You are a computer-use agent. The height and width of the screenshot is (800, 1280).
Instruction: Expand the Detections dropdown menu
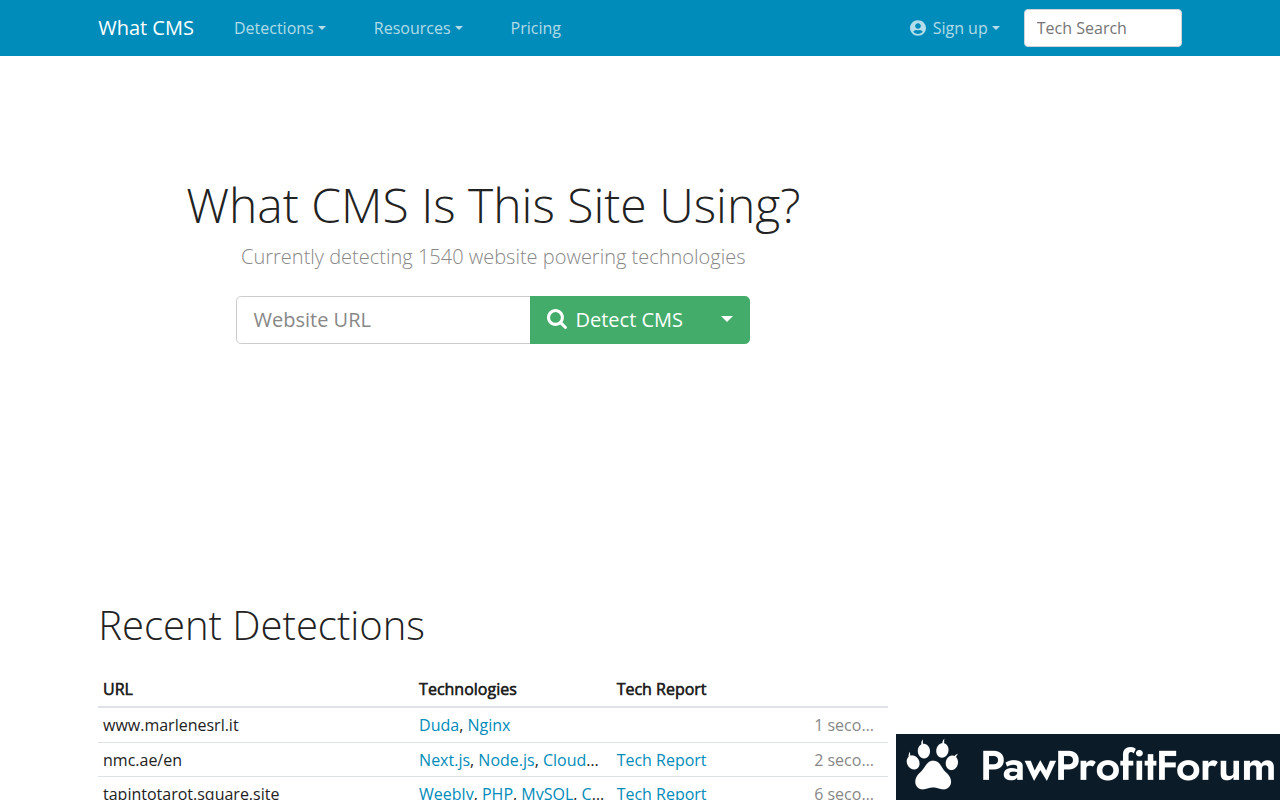[x=280, y=28]
